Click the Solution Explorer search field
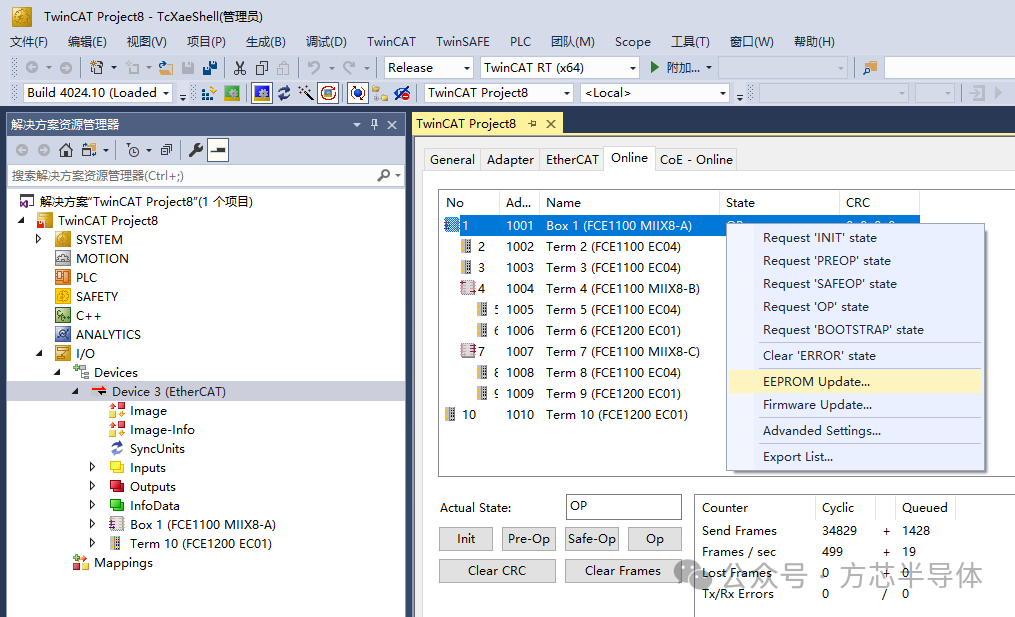 [x=192, y=175]
